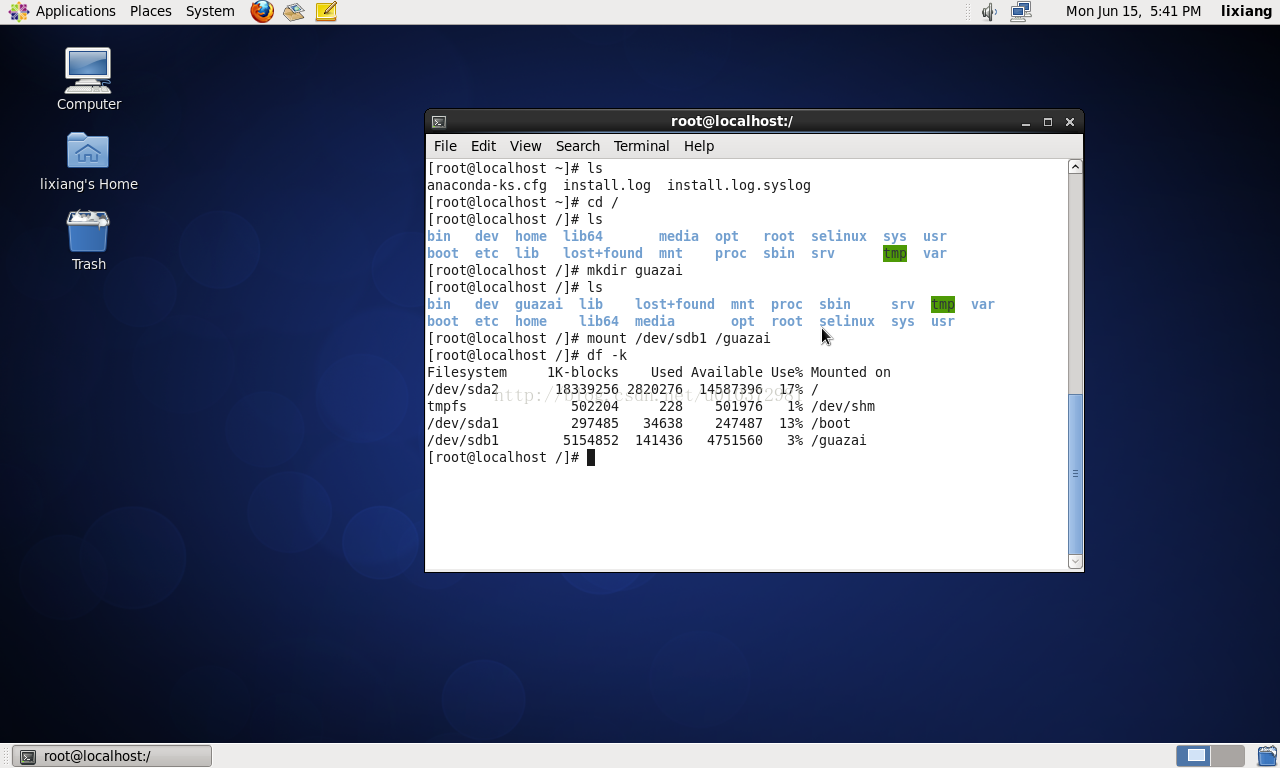Maximize the terminal window
This screenshot has height=768, width=1280.
(1048, 122)
